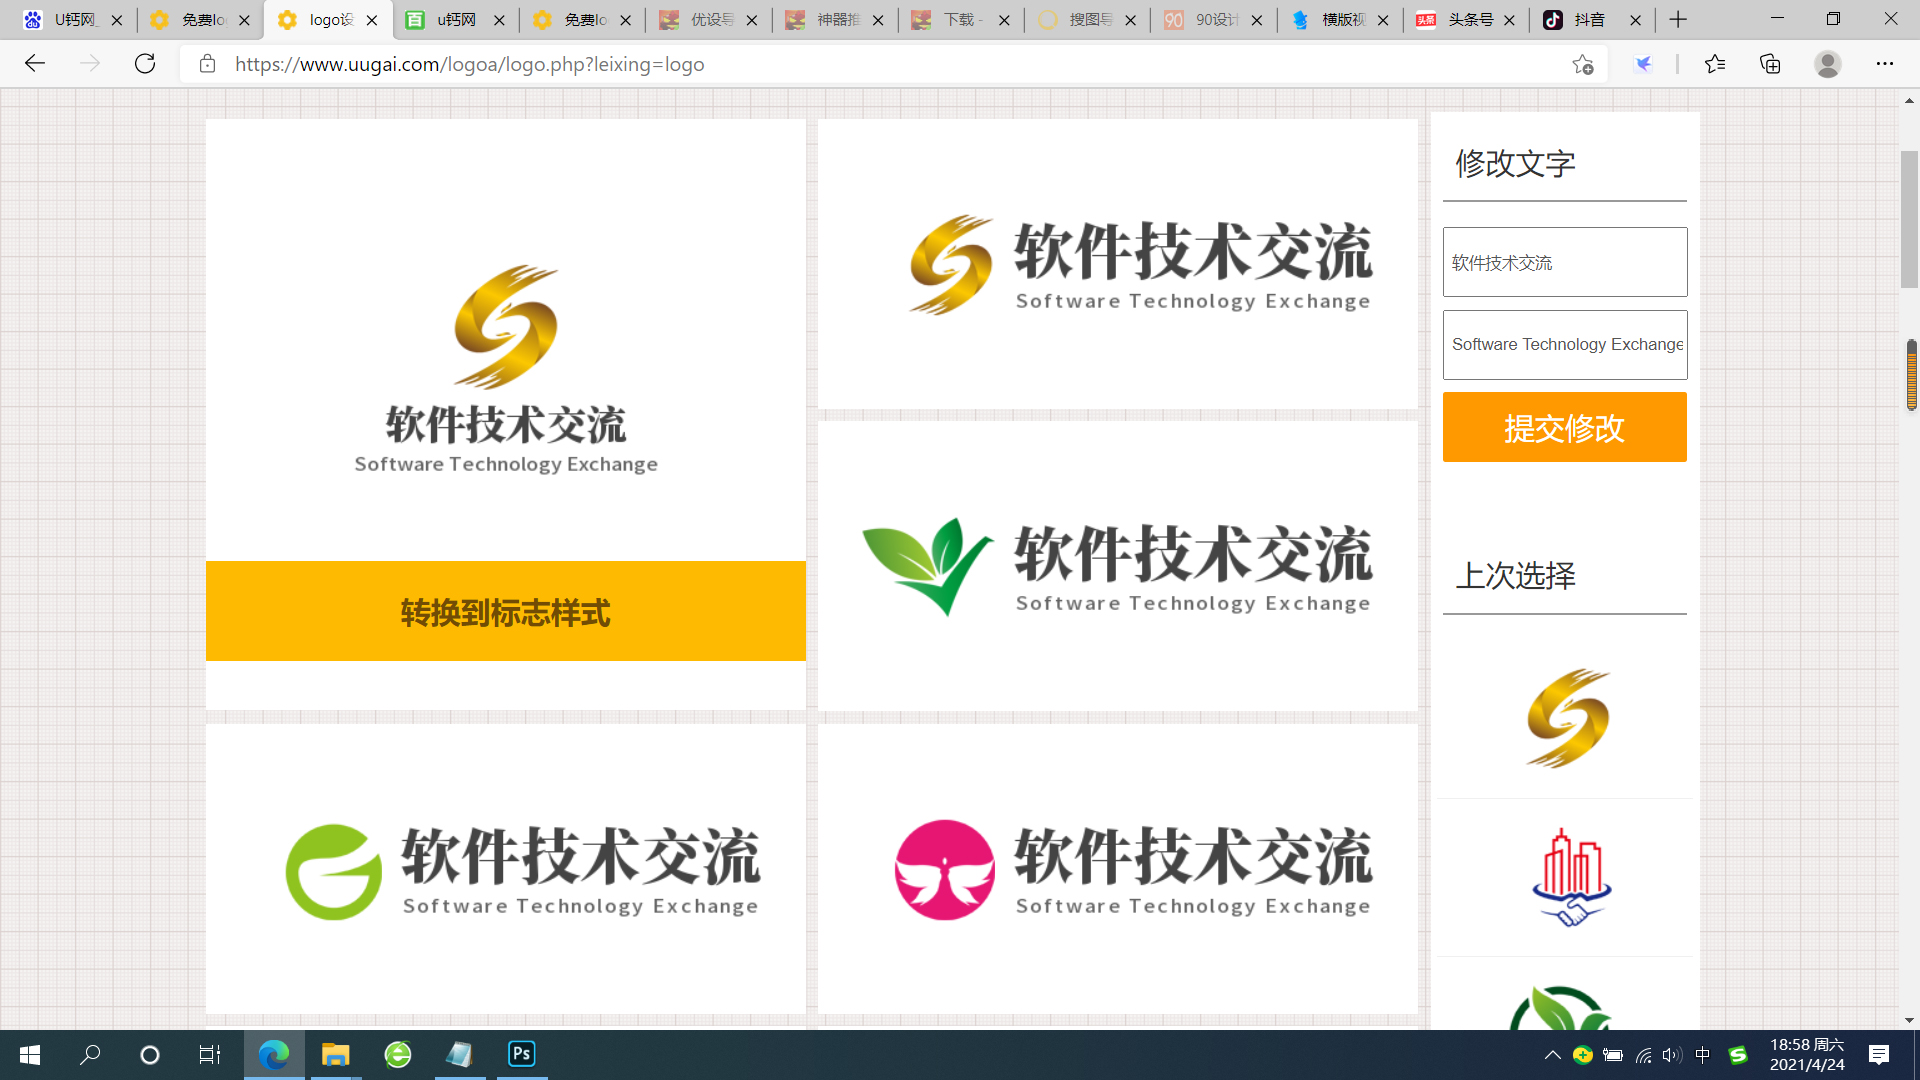Open a new browser tab
The width and height of the screenshot is (1920, 1080).
(x=1678, y=20)
